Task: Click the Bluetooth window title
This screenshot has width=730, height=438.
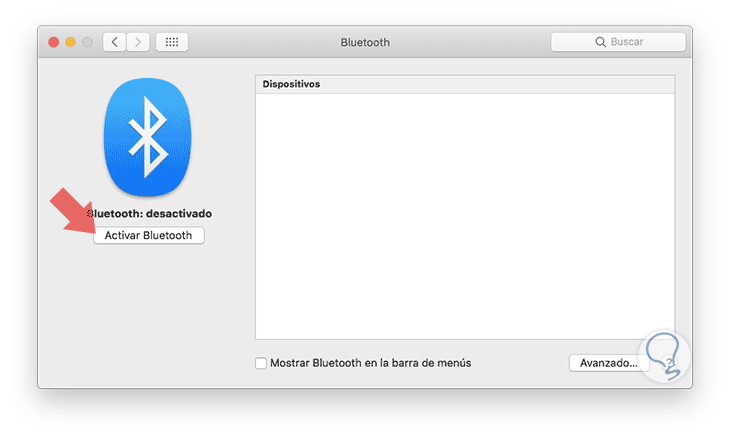Action: pyautogui.click(x=365, y=42)
